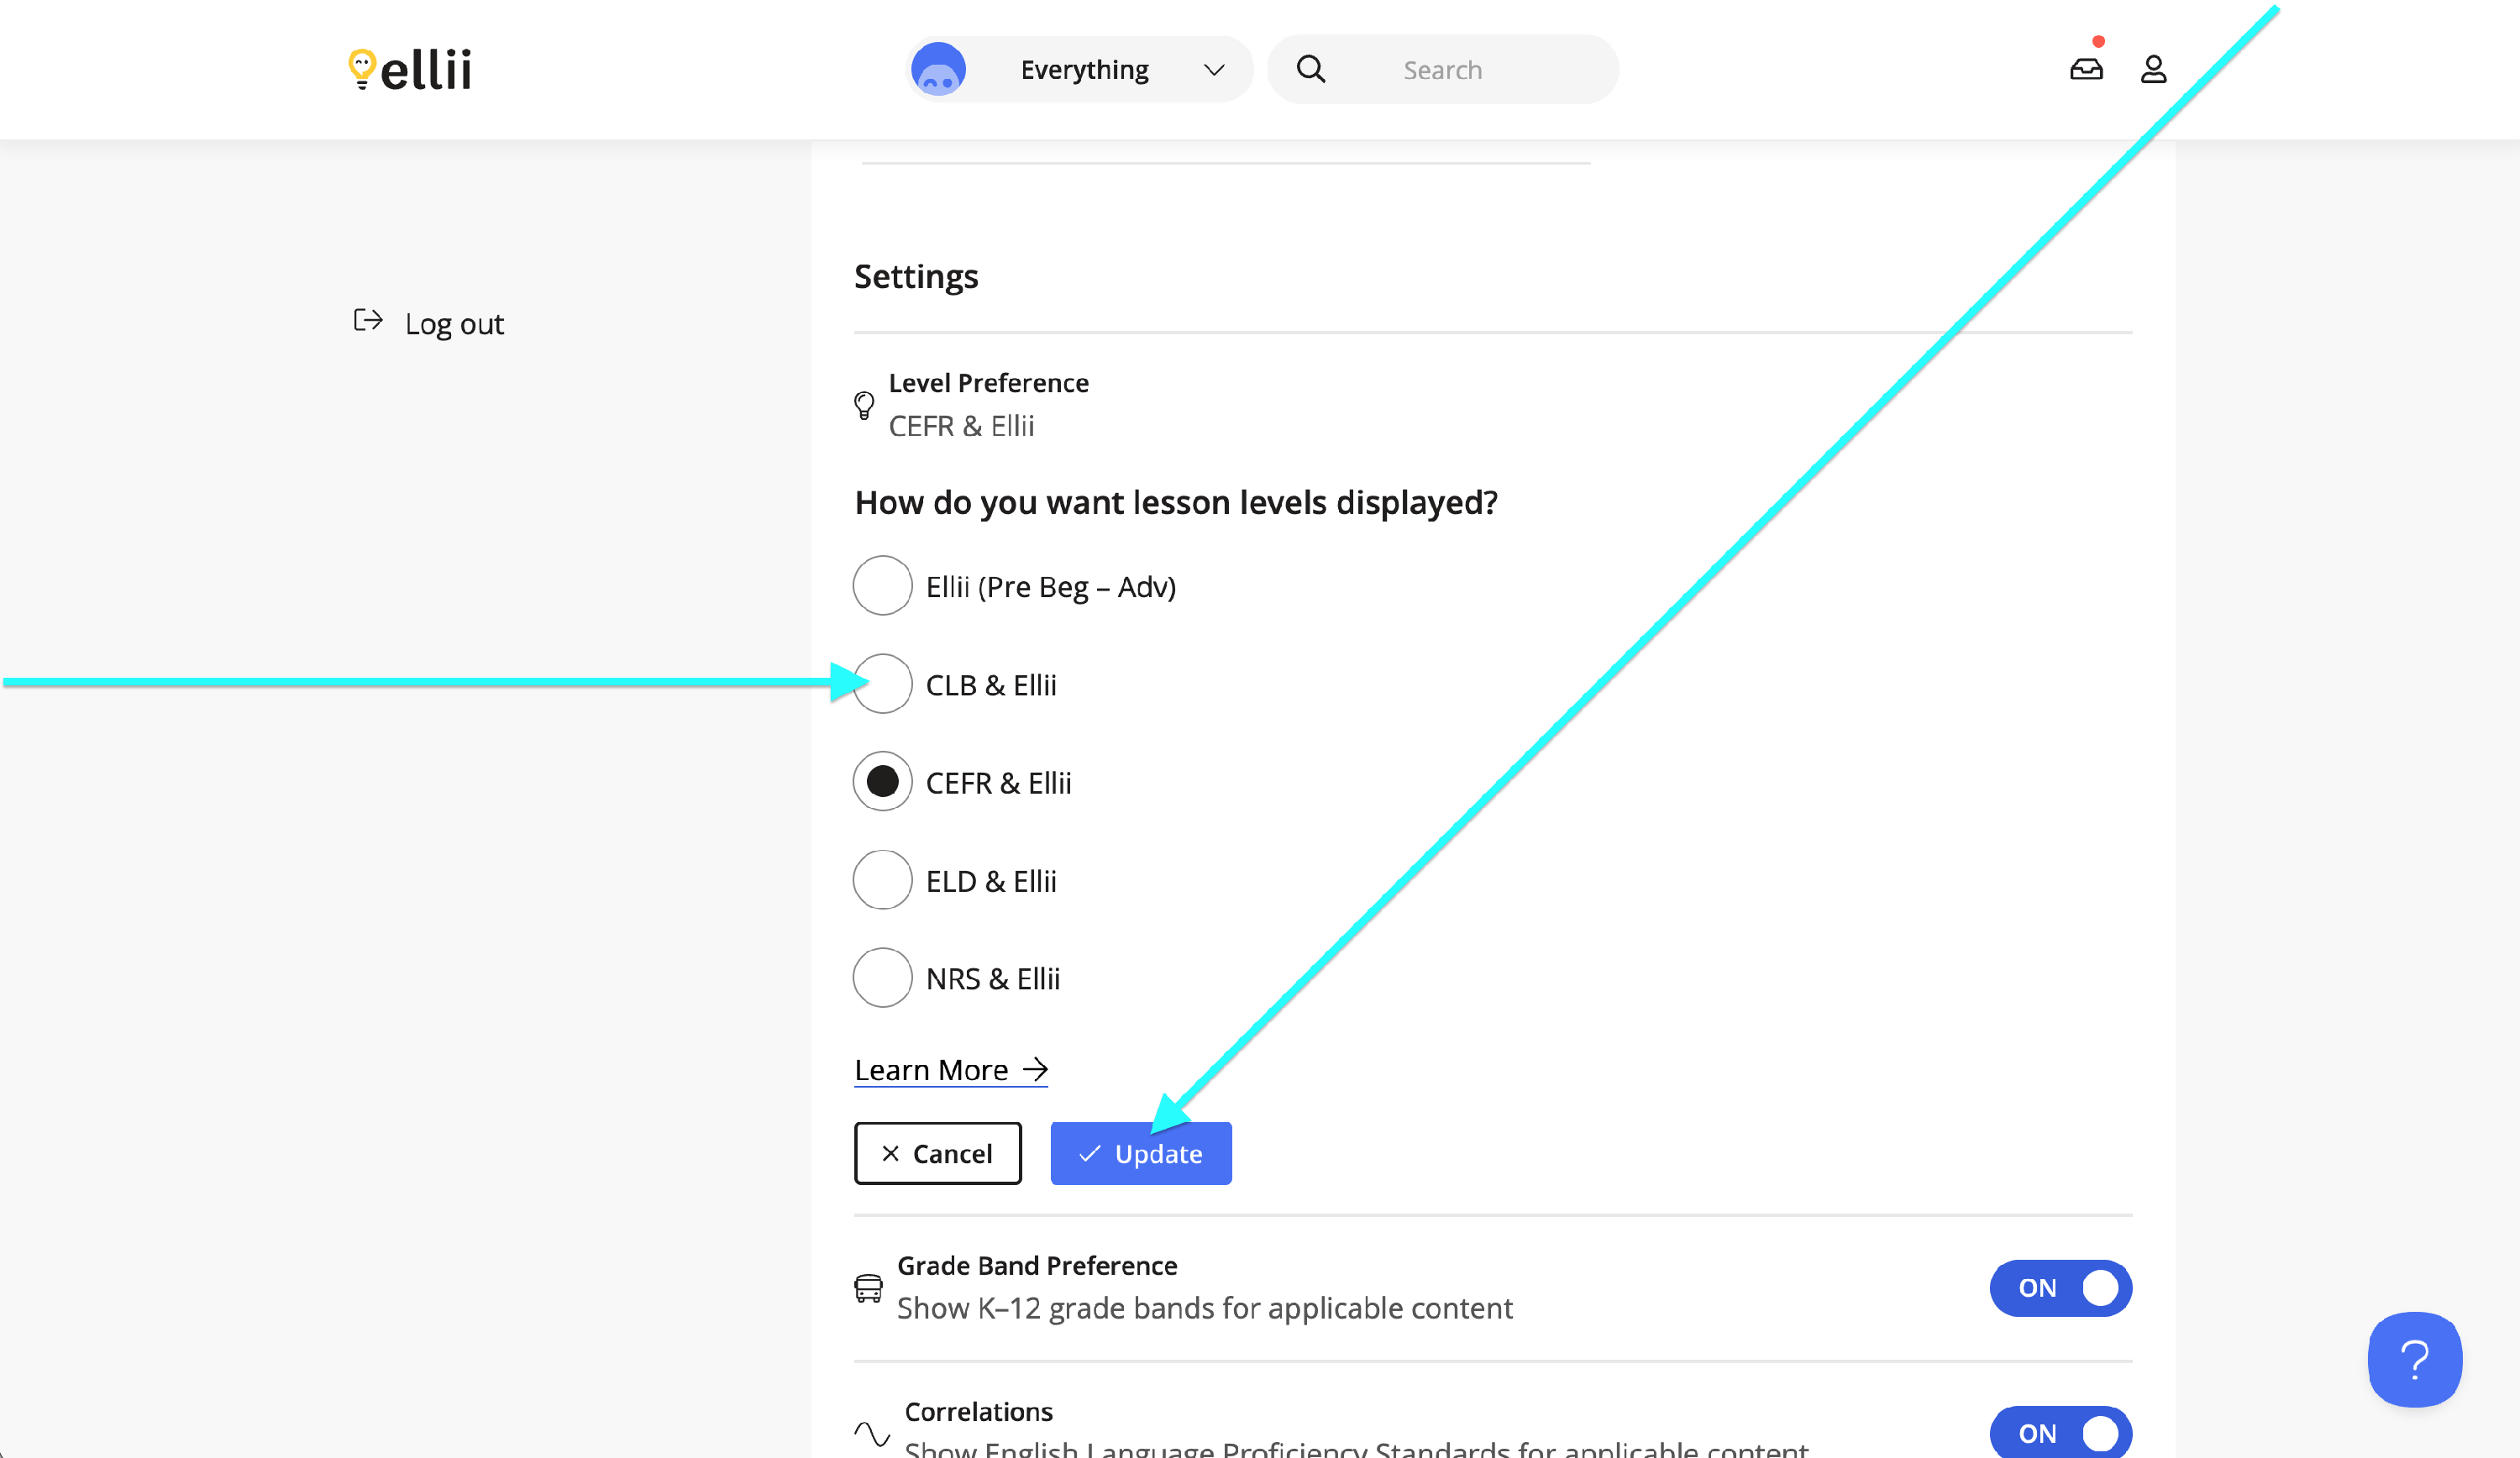This screenshot has width=2520, height=1458.
Task: Click the Log out icon
Action: (x=368, y=320)
